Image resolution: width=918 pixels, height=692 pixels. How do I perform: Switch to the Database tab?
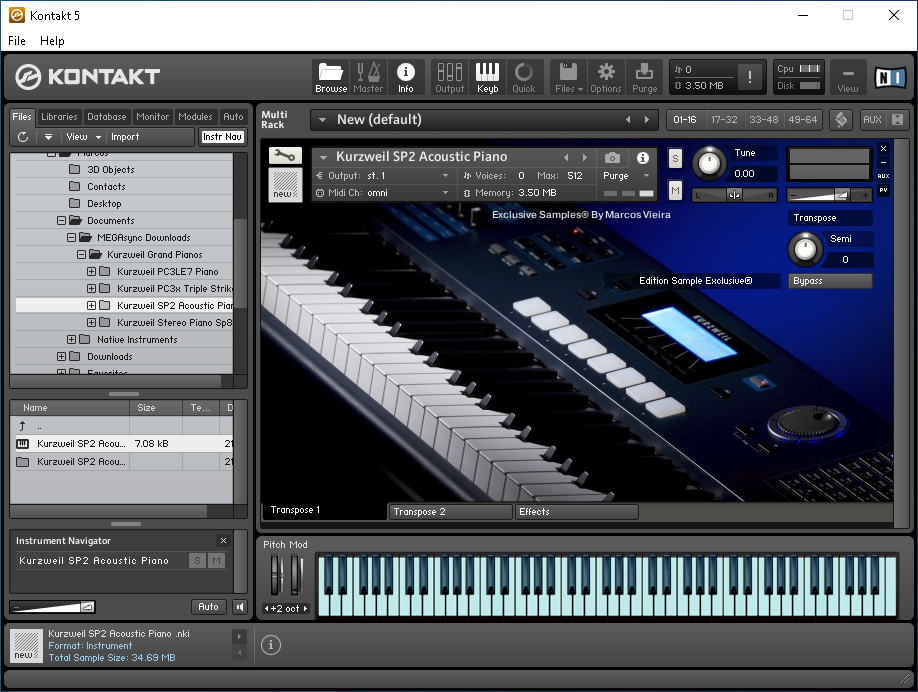107,117
